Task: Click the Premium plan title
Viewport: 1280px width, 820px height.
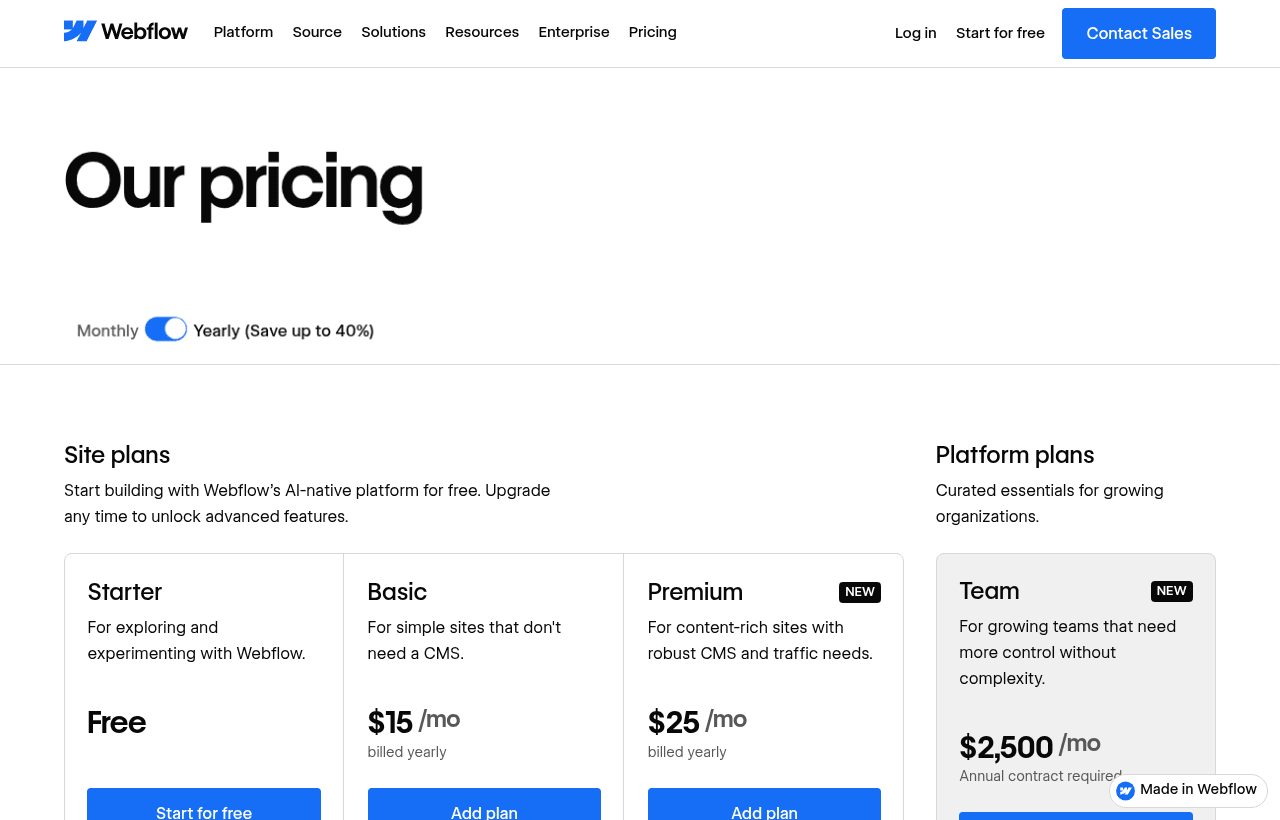Action: 695,592
